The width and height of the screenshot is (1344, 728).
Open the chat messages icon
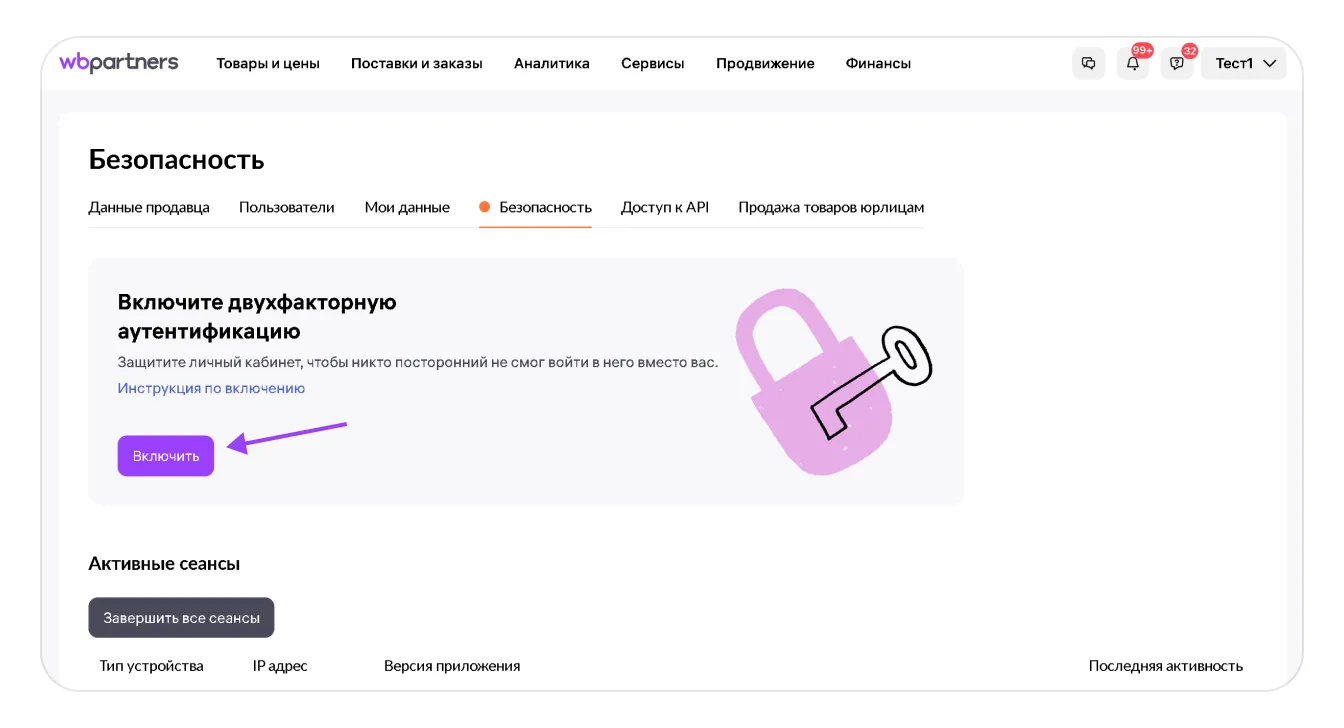[1088, 63]
